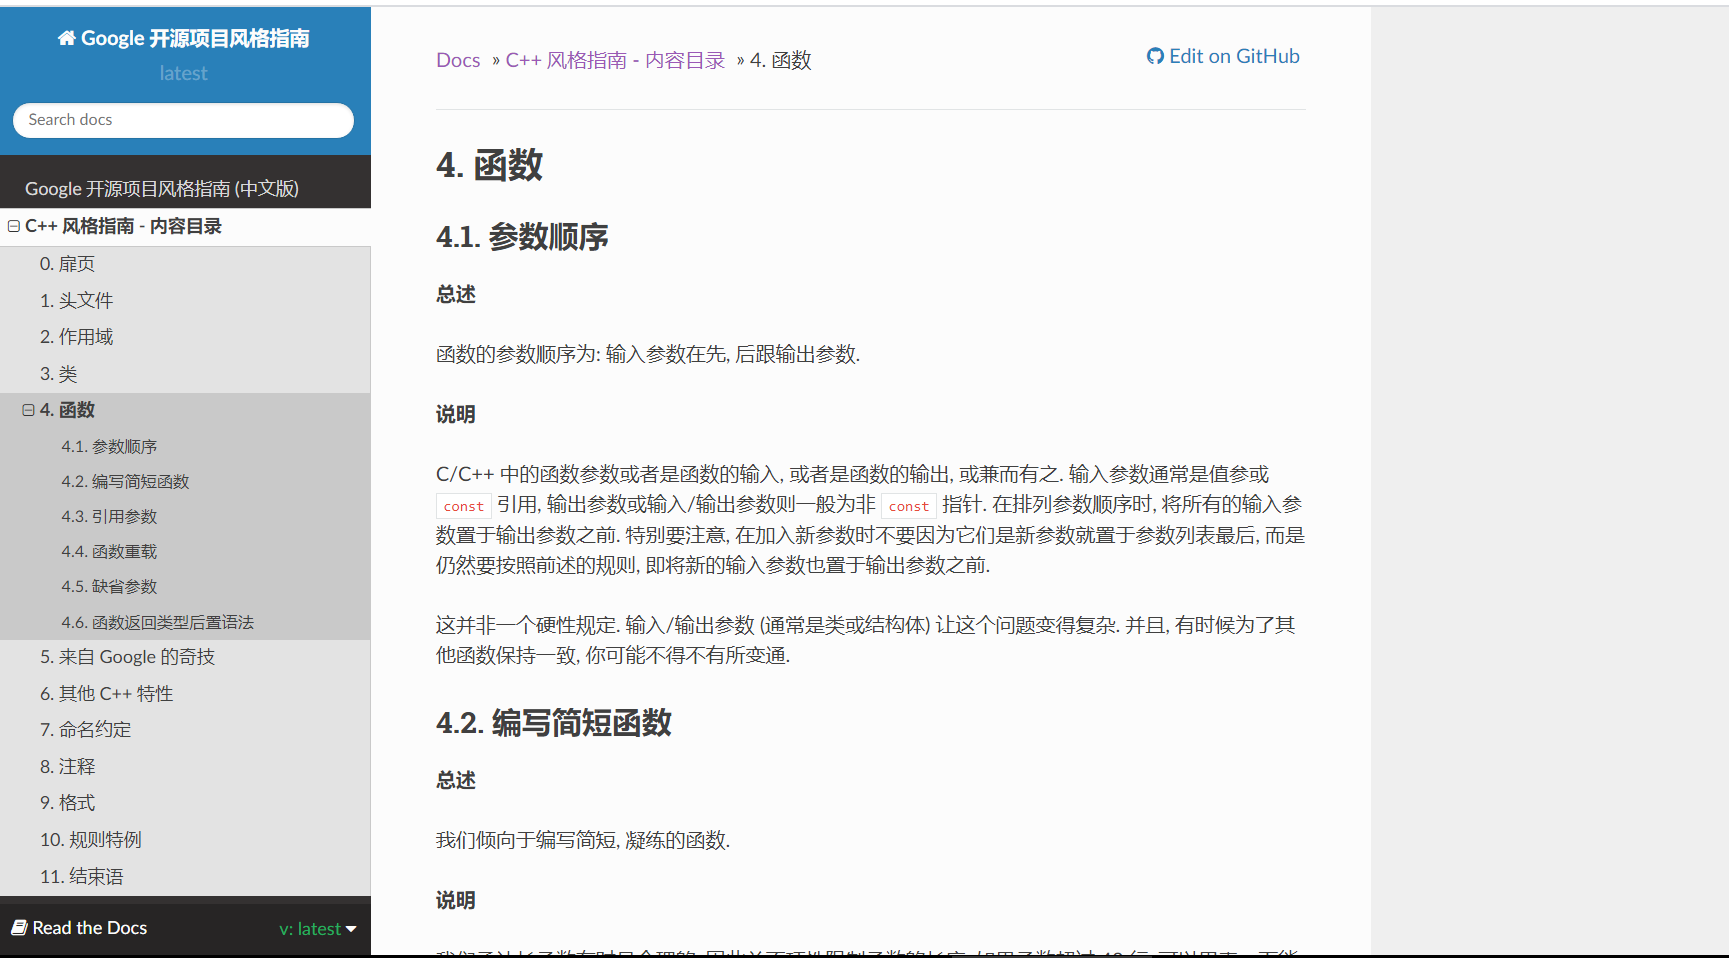The height and width of the screenshot is (958, 1729).
Task: Click the 说明 label under 4.1 section
Action: point(456,414)
